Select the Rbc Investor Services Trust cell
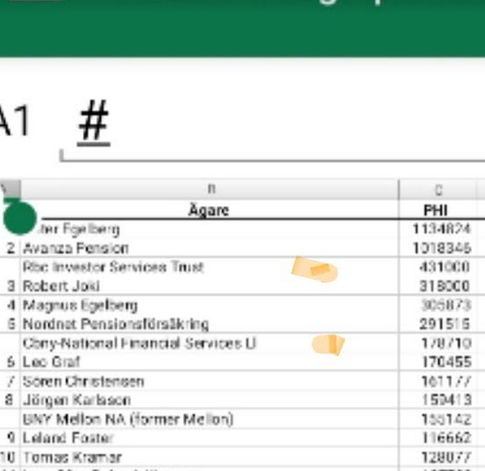Viewport: 485px width, 471px height. point(210,267)
